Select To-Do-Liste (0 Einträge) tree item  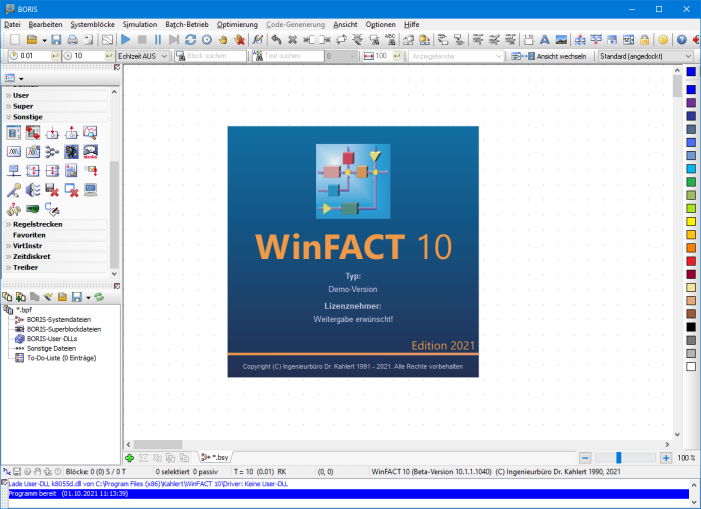pyautogui.click(x=61, y=358)
